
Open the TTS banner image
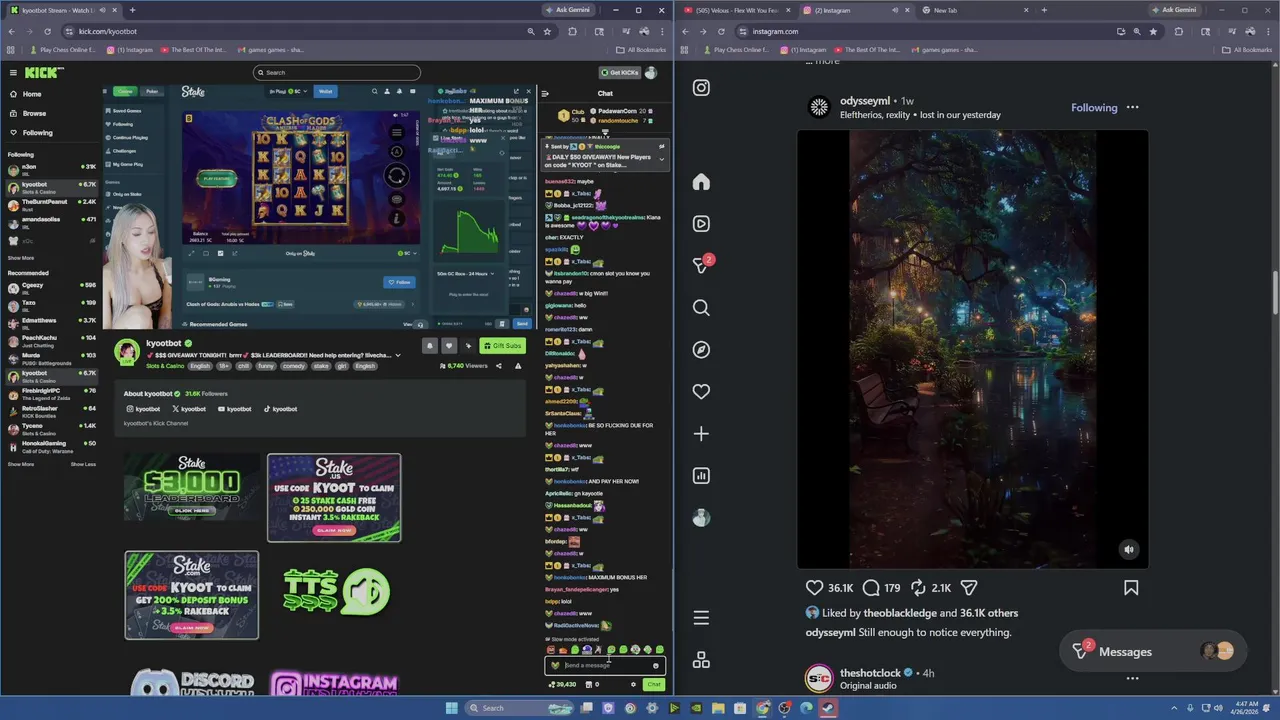[x=334, y=592]
